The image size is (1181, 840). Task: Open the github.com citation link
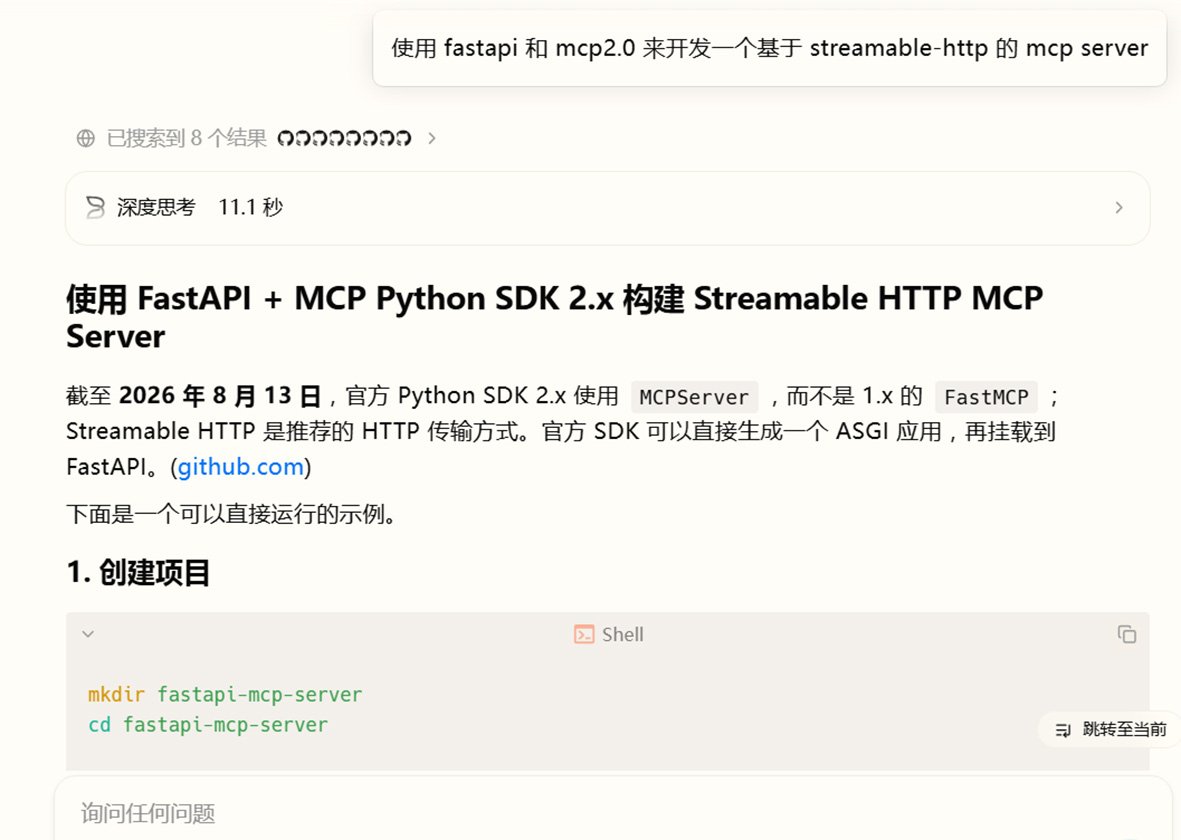240,467
